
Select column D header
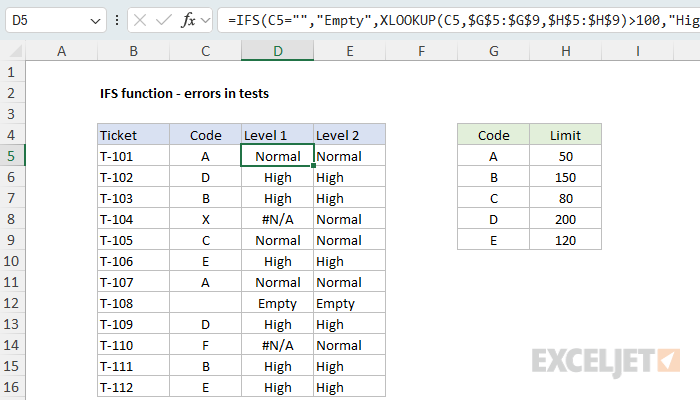tap(278, 51)
